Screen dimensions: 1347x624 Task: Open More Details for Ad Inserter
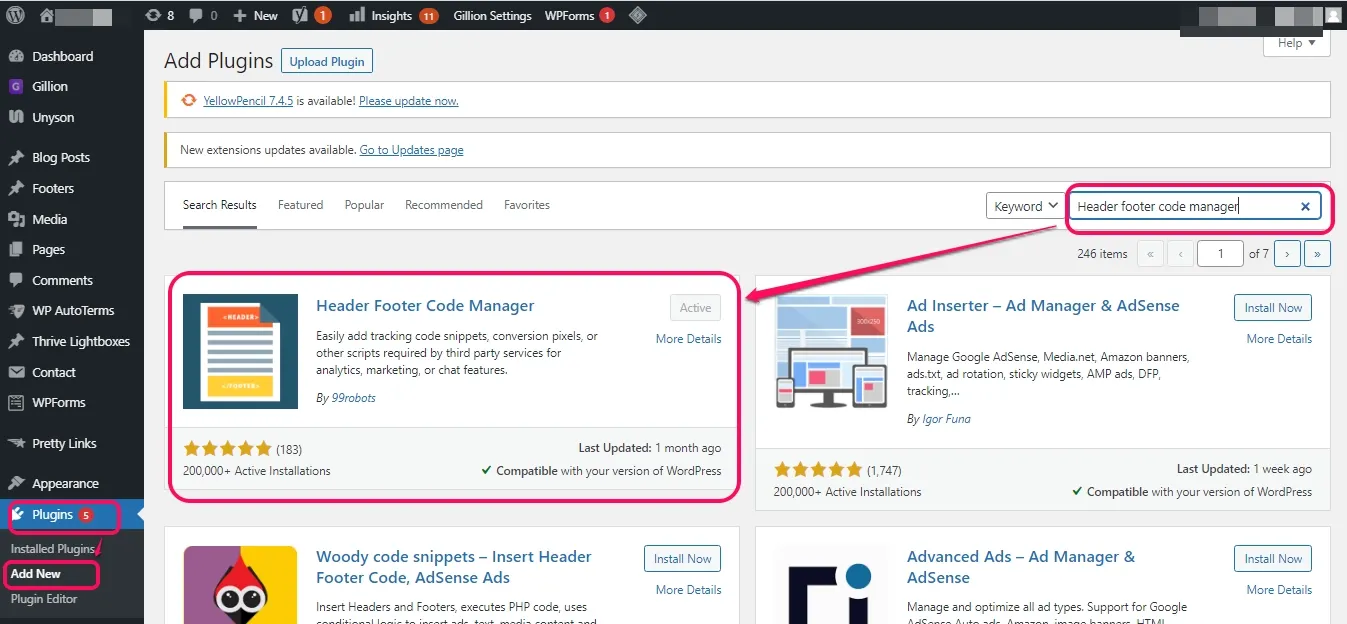[1279, 339]
